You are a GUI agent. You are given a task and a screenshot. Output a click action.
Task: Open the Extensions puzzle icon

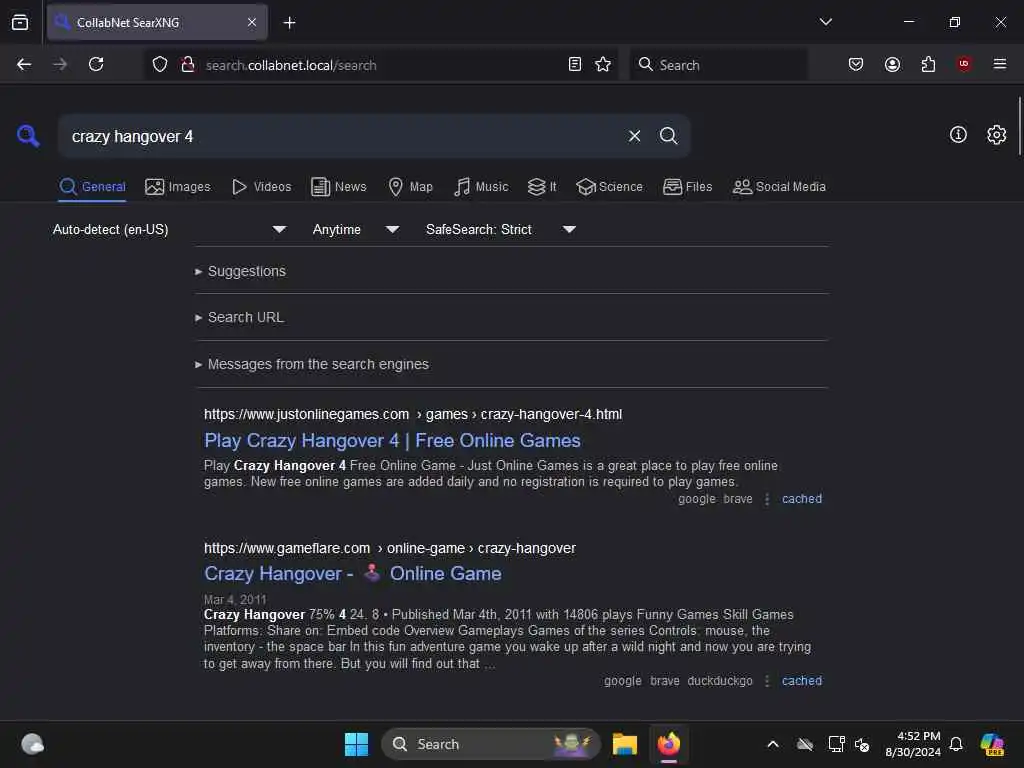(x=928, y=64)
